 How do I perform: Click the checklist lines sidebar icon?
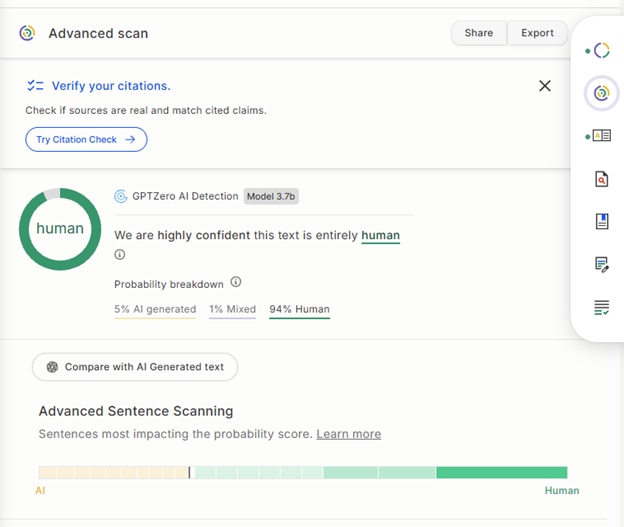(x=601, y=308)
